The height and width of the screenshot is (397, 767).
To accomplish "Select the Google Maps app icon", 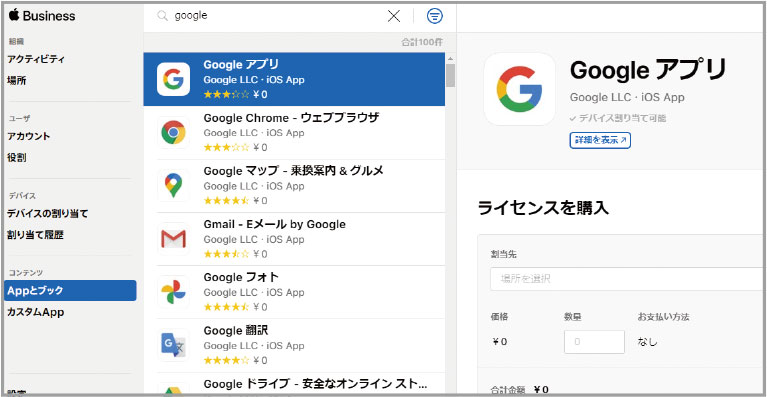I will coord(173,186).
